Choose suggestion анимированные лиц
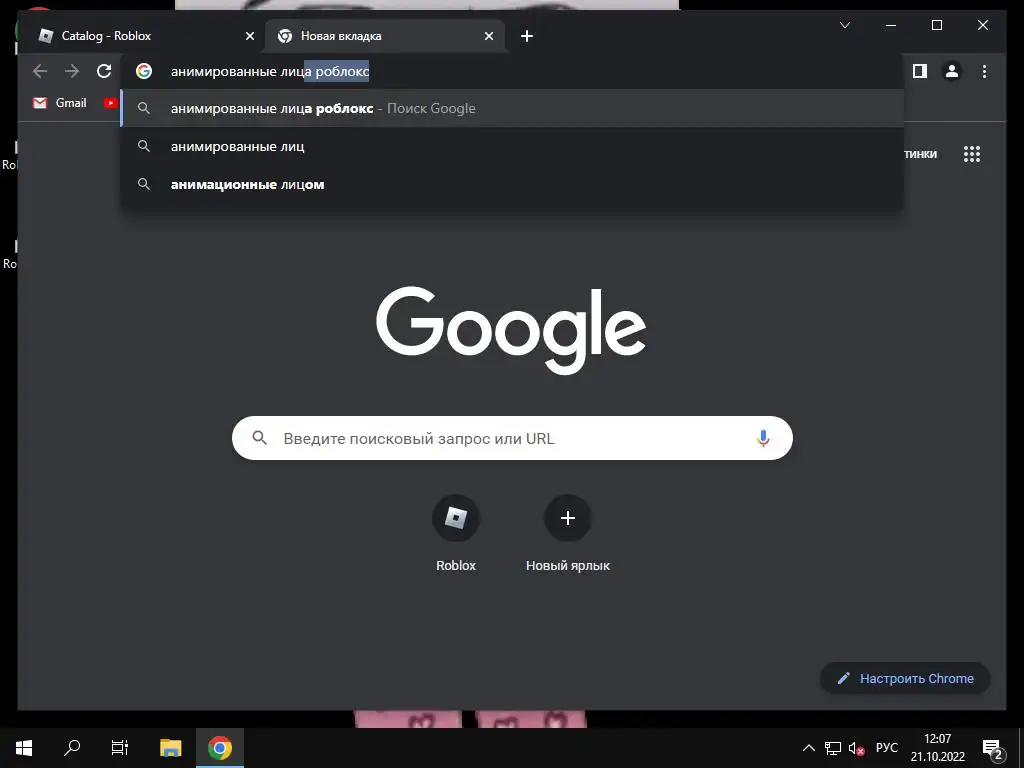Viewport: 1024px width, 768px height. click(x=512, y=146)
